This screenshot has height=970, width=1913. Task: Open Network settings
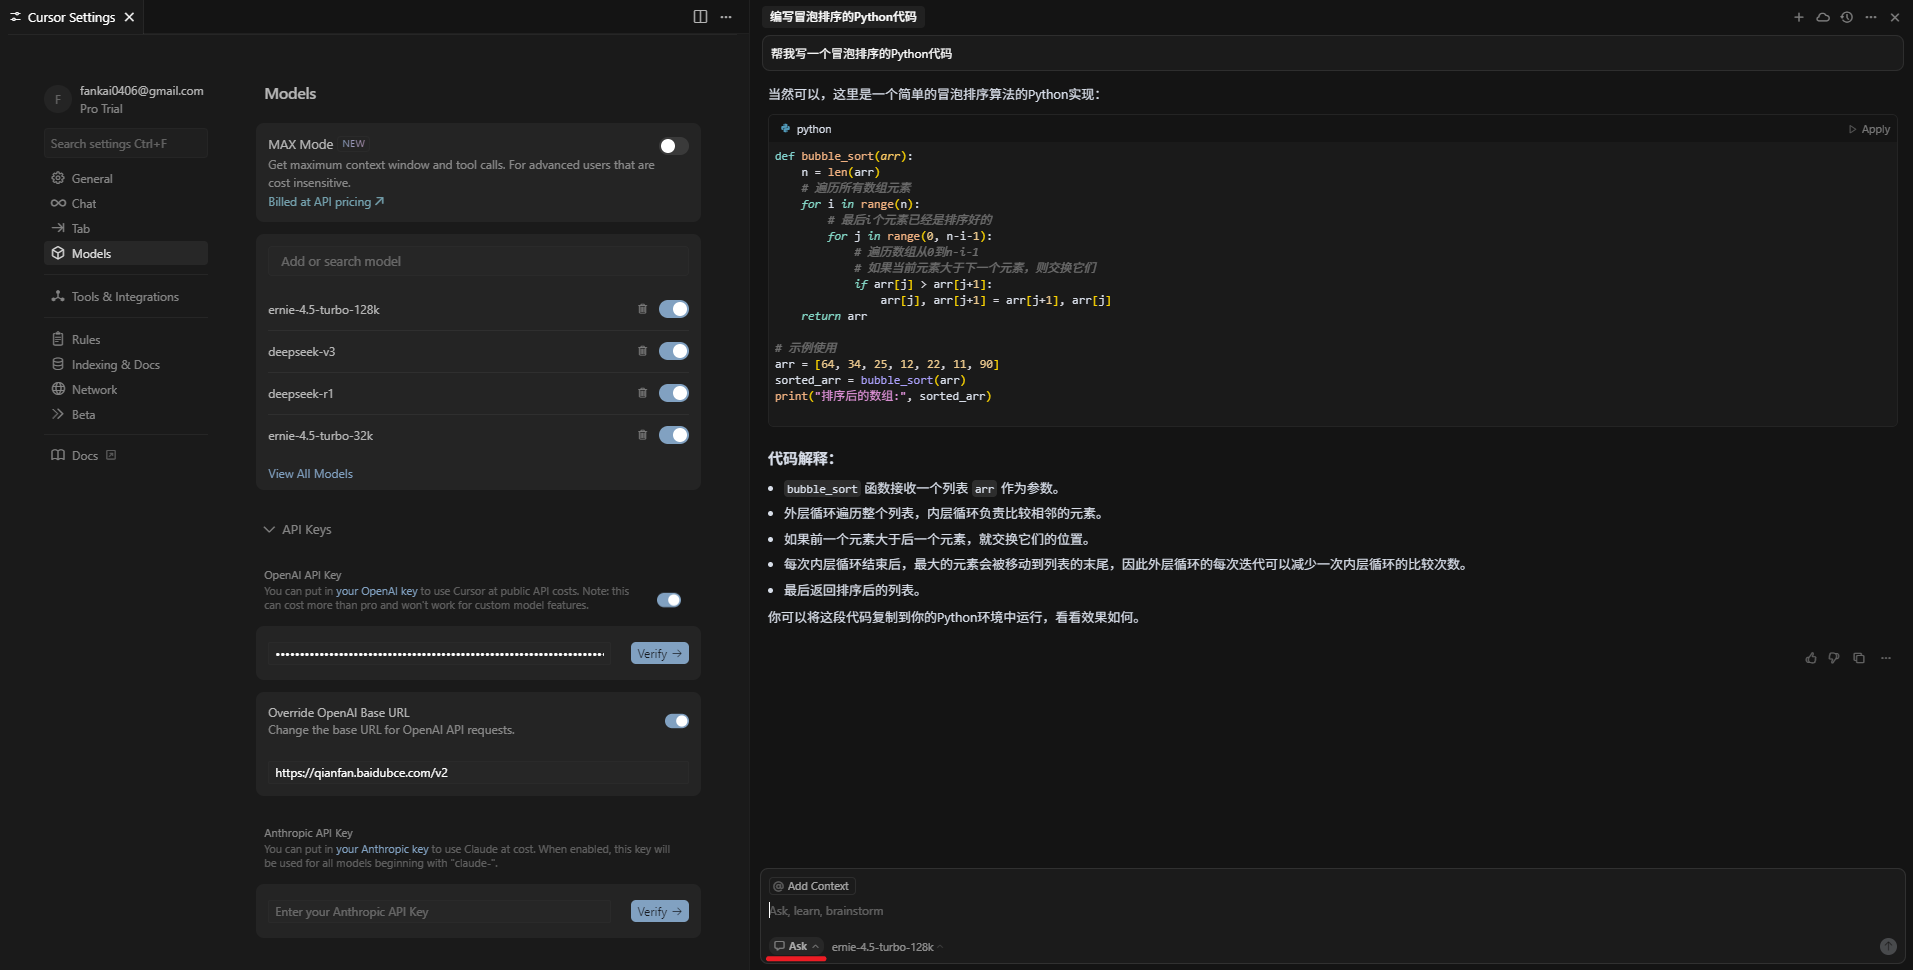[x=126, y=389]
